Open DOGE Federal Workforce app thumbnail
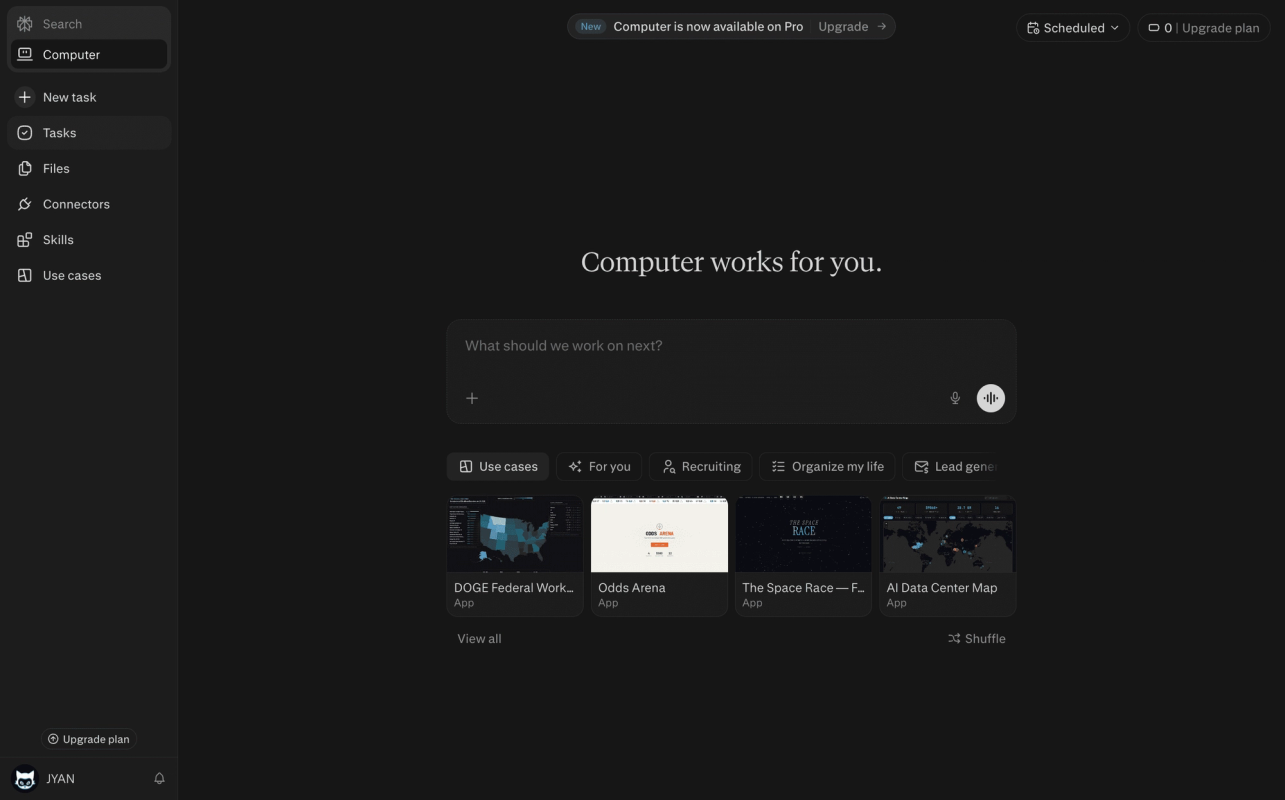Viewport: 1285px width, 800px height. tap(515, 535)
